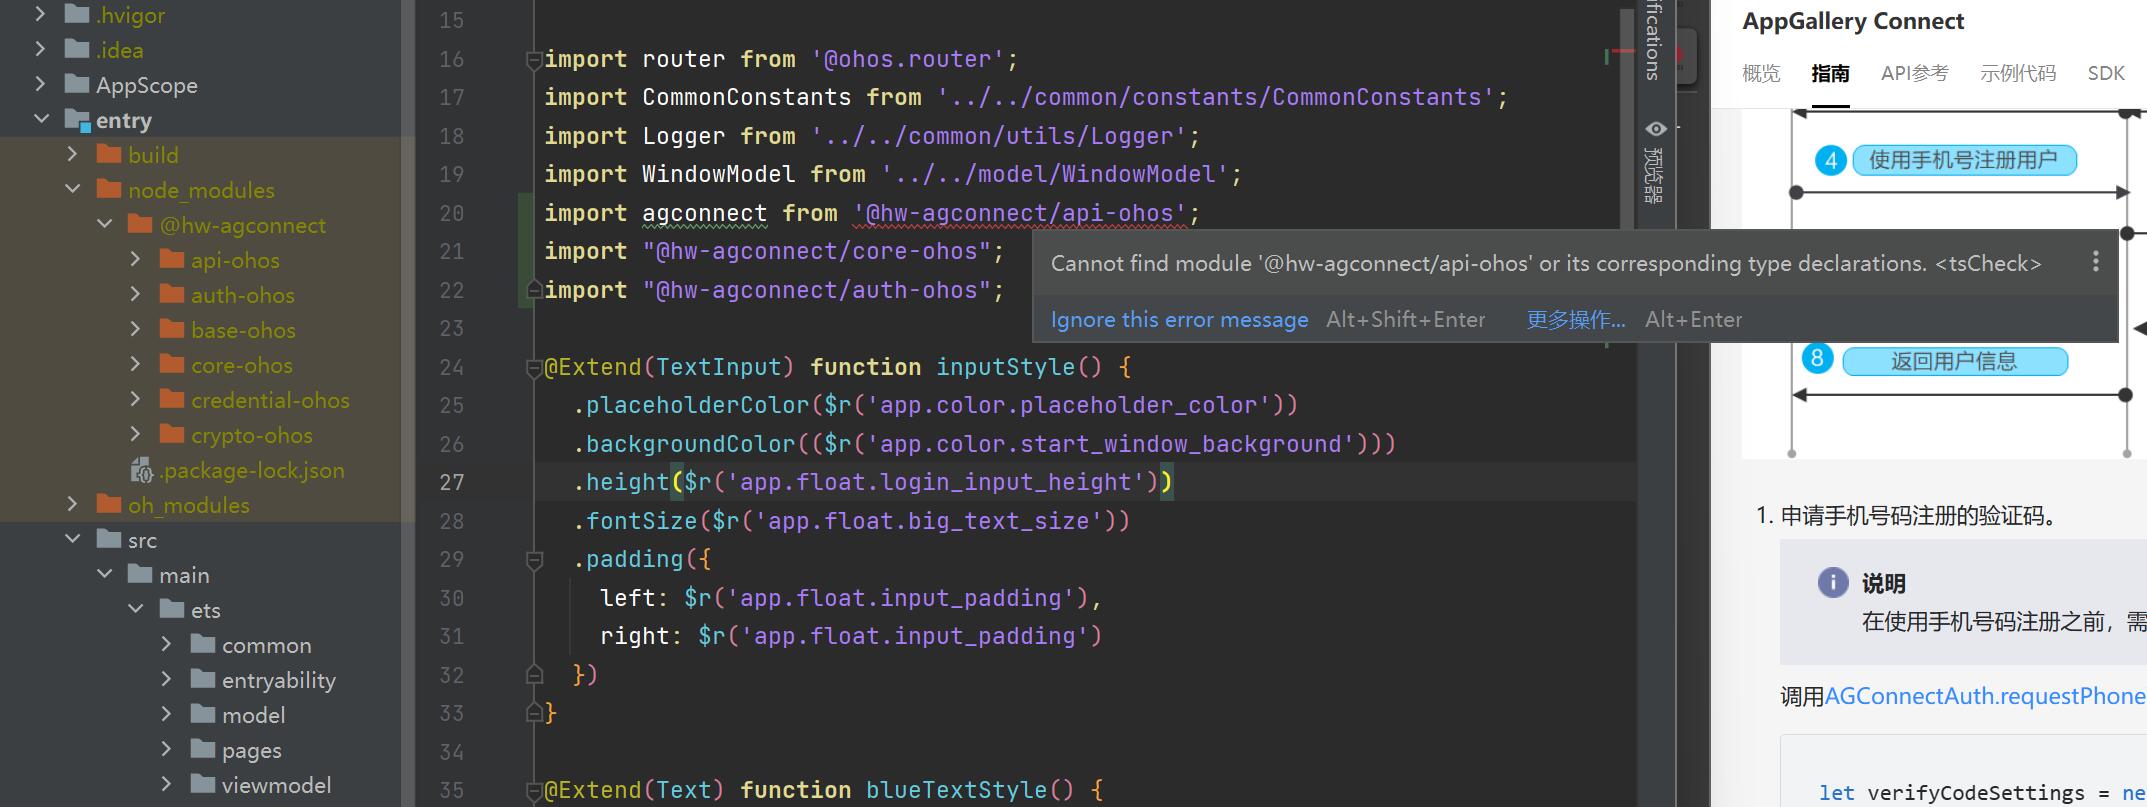Click the viewmodel folder icon
The image size is (2147, 807).
coord(203,784)
